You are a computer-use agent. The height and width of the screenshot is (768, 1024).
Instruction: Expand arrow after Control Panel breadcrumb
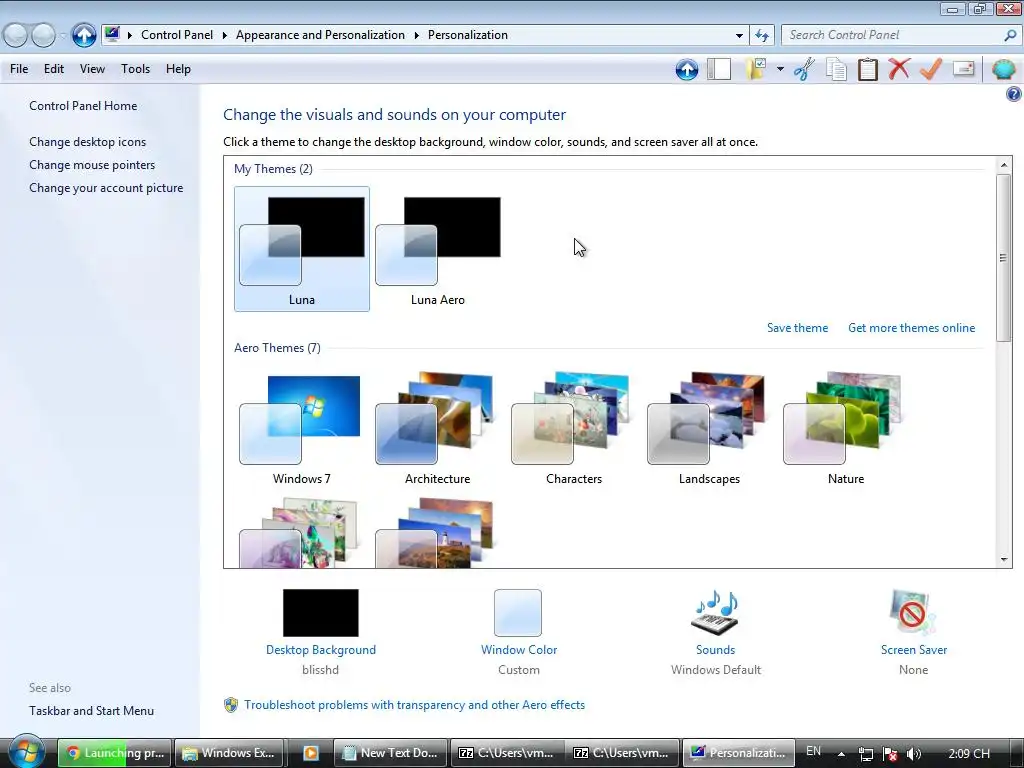pyautogui.click(x=224, y=35)
